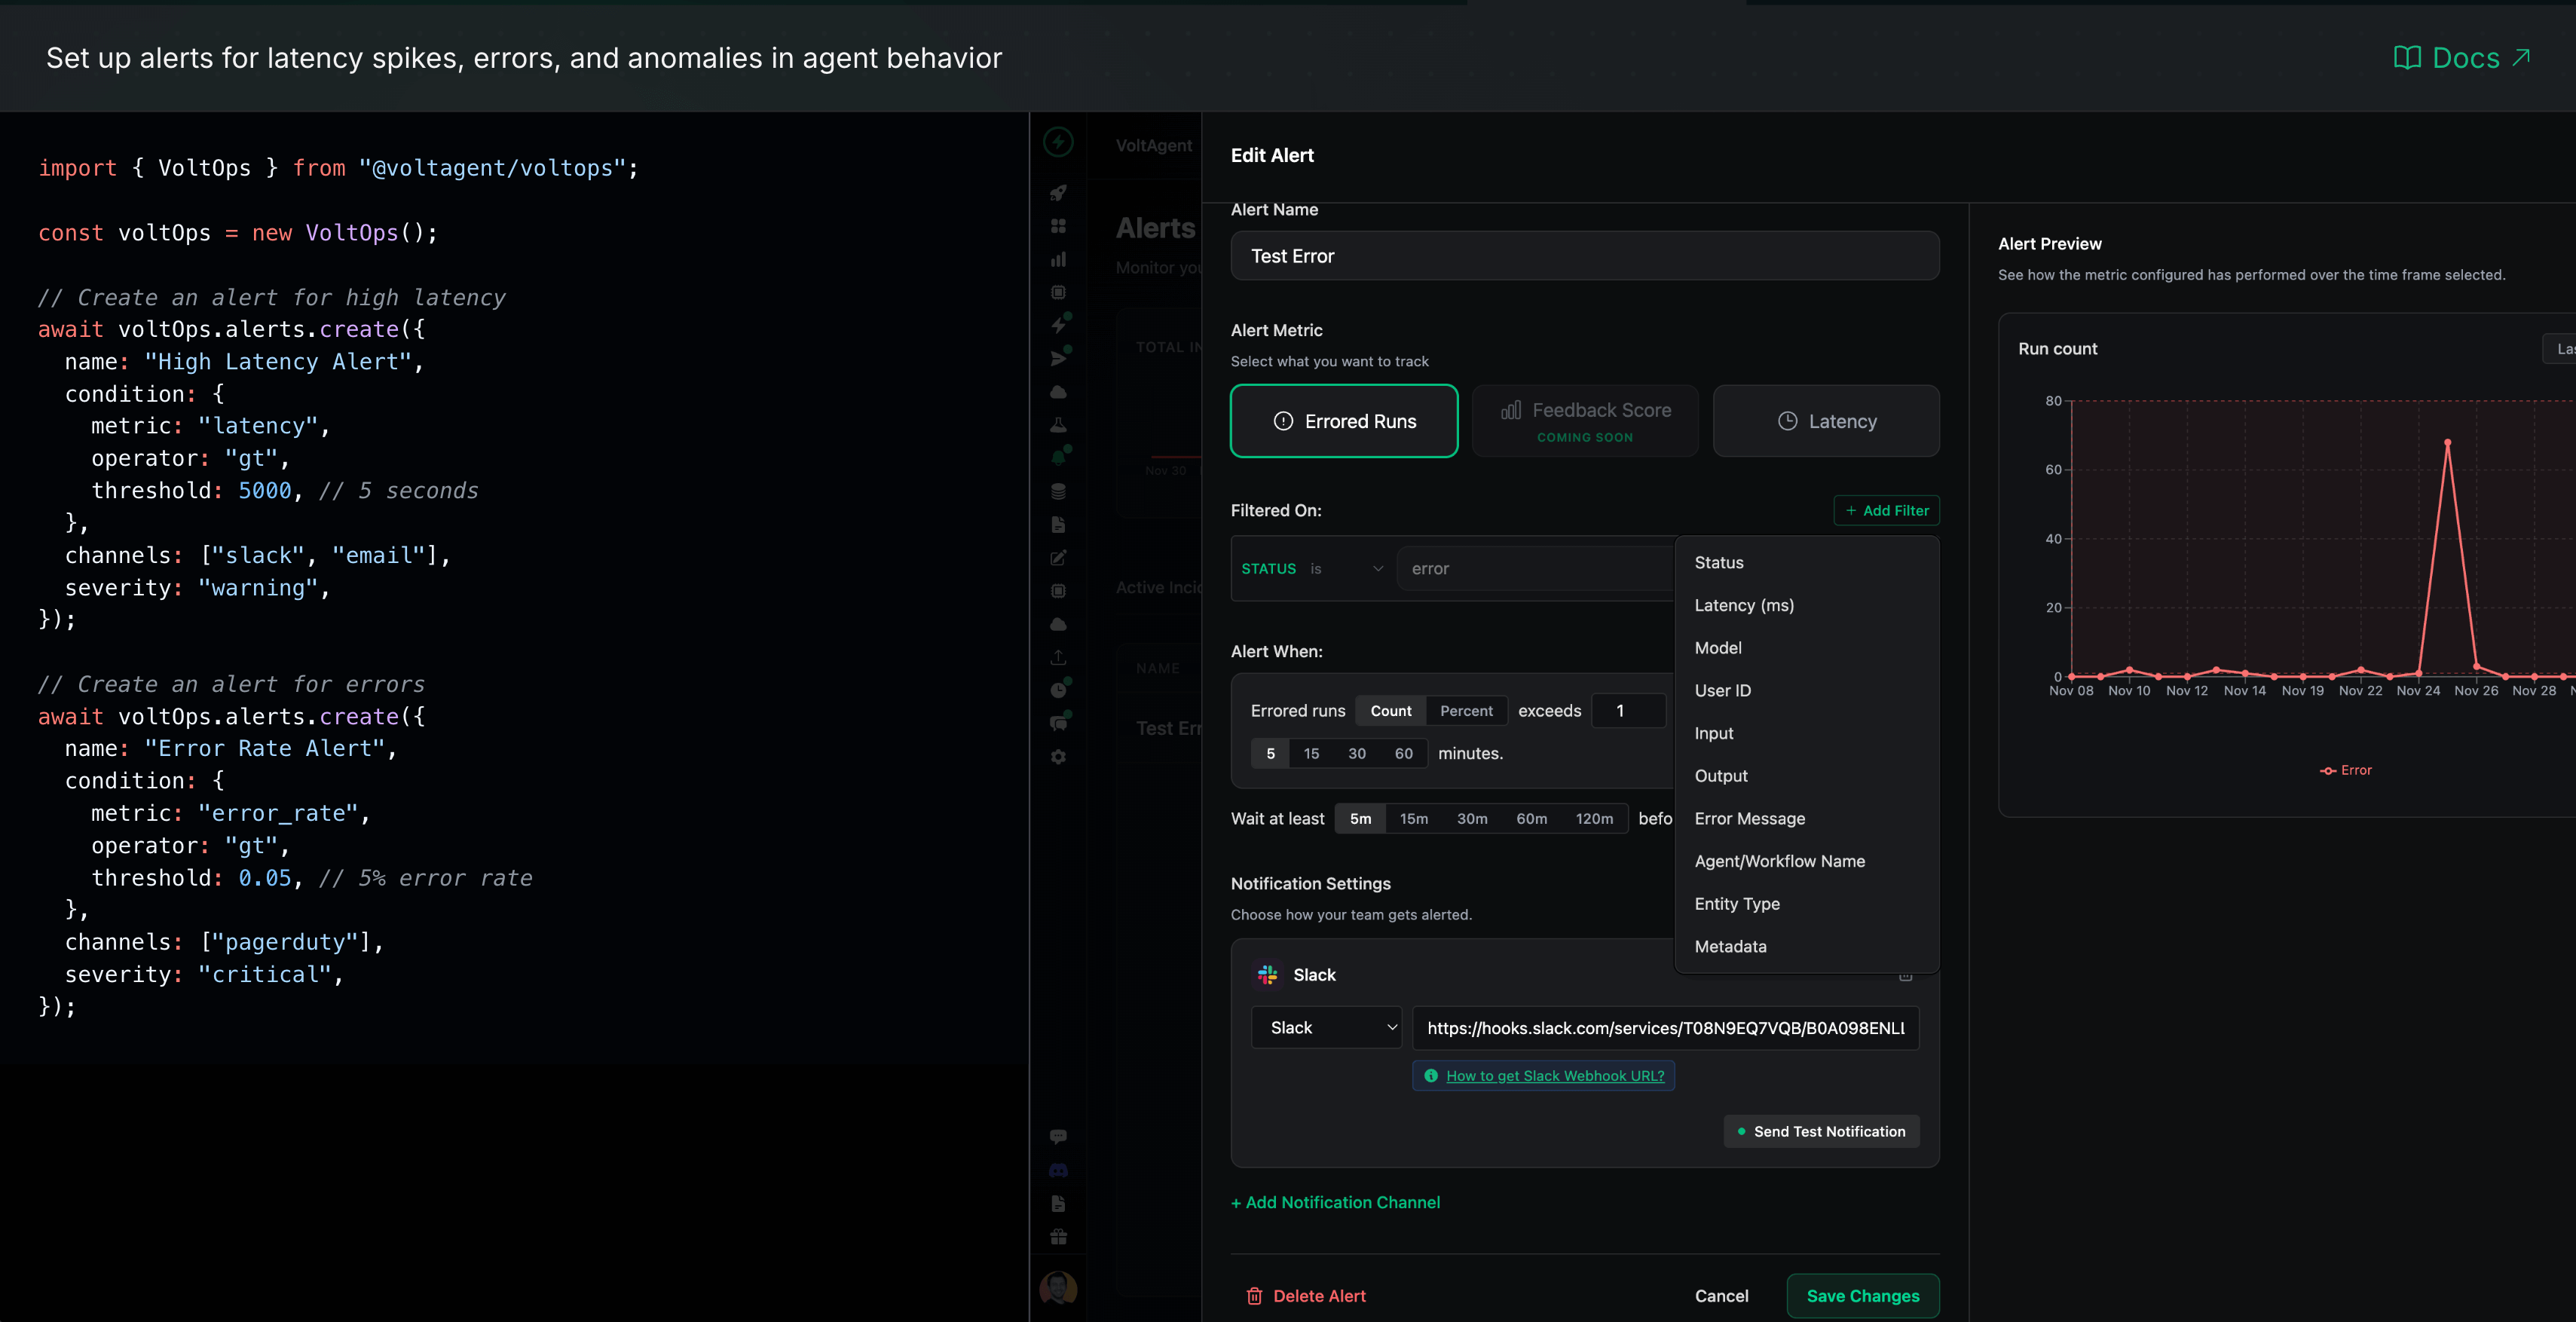2576x1322 pixels.
Task: Choose Error Message from the filter menu
Action: (x=1749, y=818)
